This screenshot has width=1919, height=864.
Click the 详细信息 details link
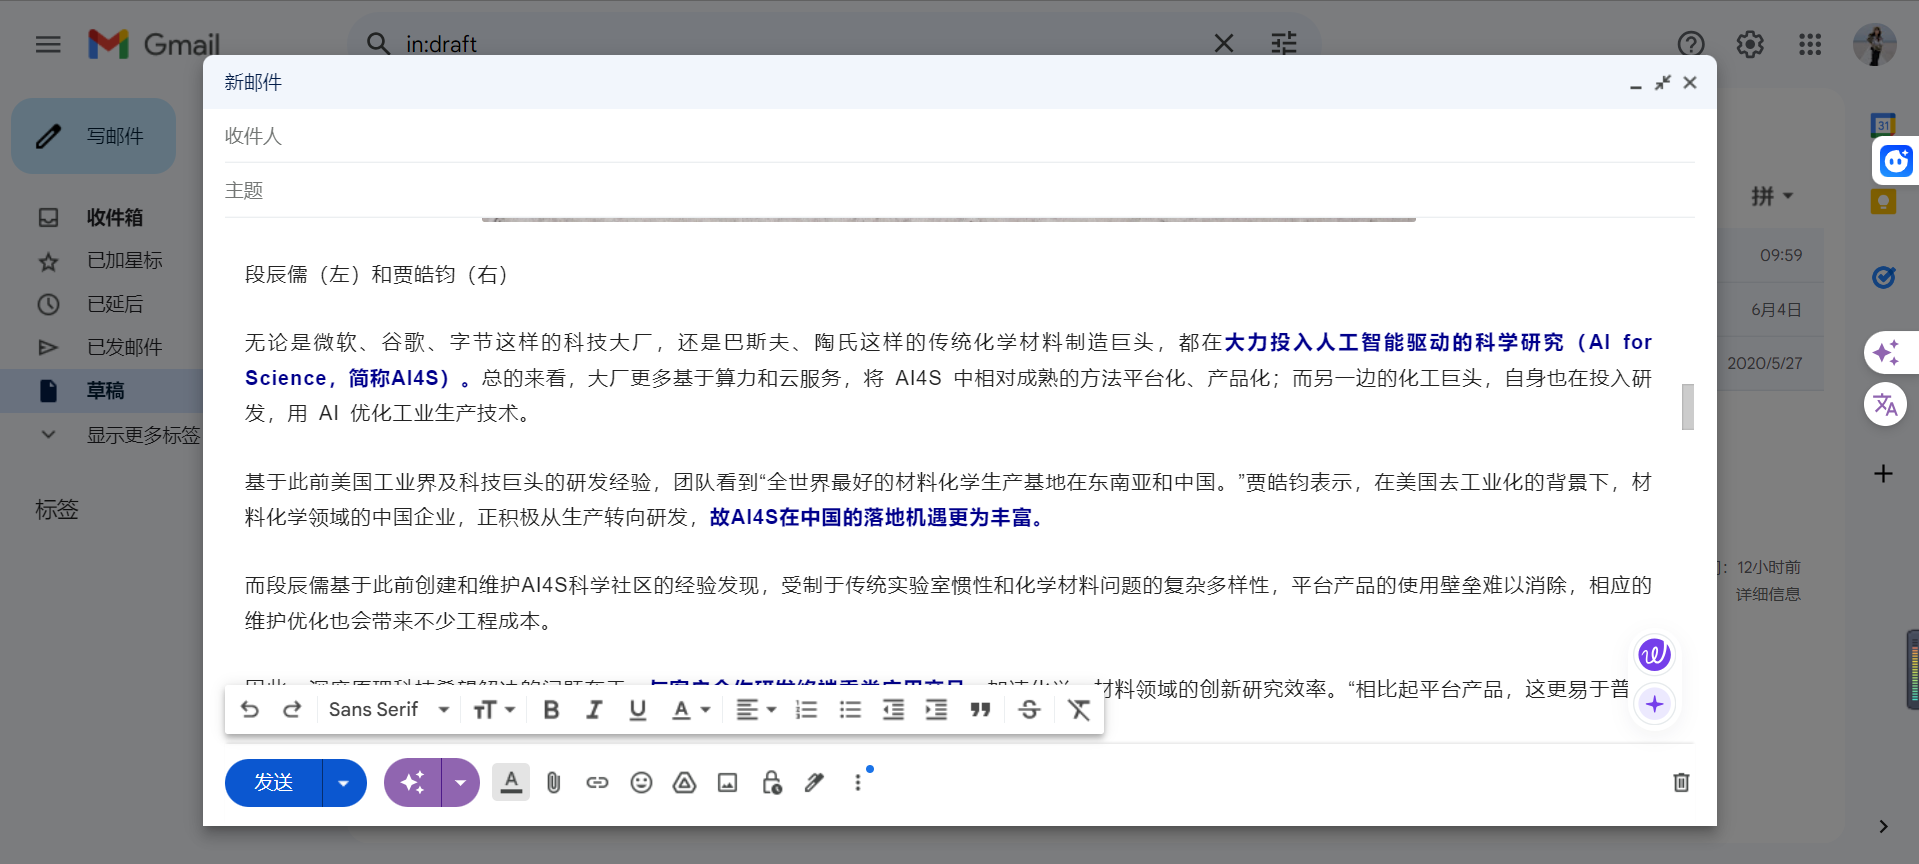point(1768,594)
